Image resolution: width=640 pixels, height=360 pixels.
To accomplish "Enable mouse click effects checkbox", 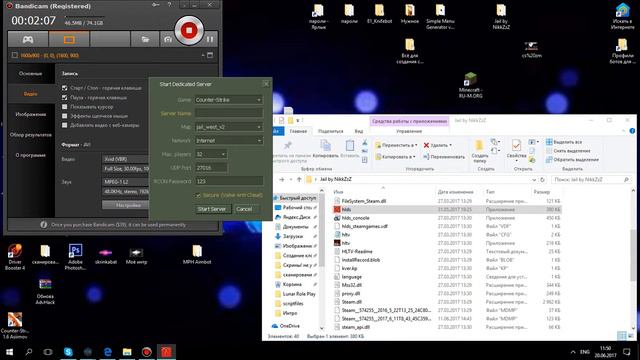I will click(x=64, y=116).
